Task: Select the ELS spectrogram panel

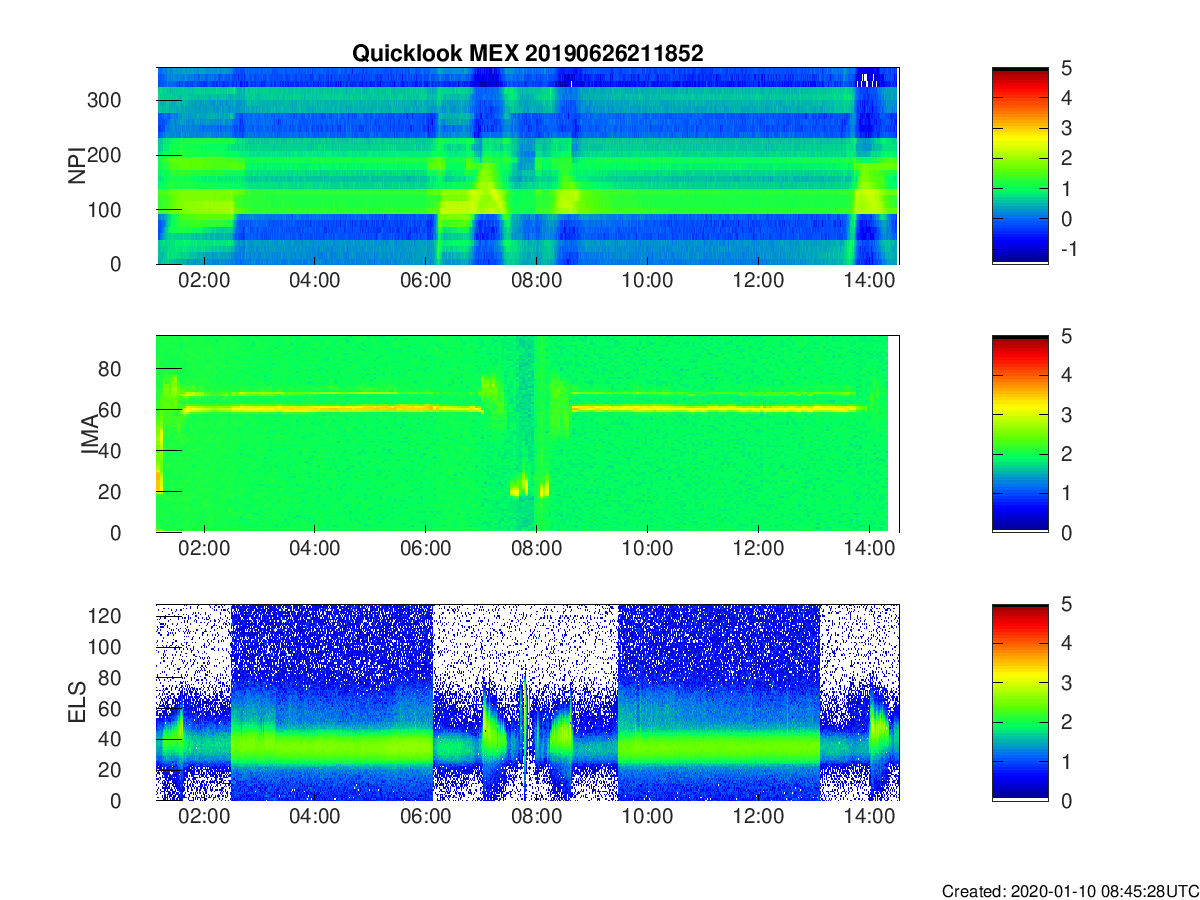Action: pos(527,702)
